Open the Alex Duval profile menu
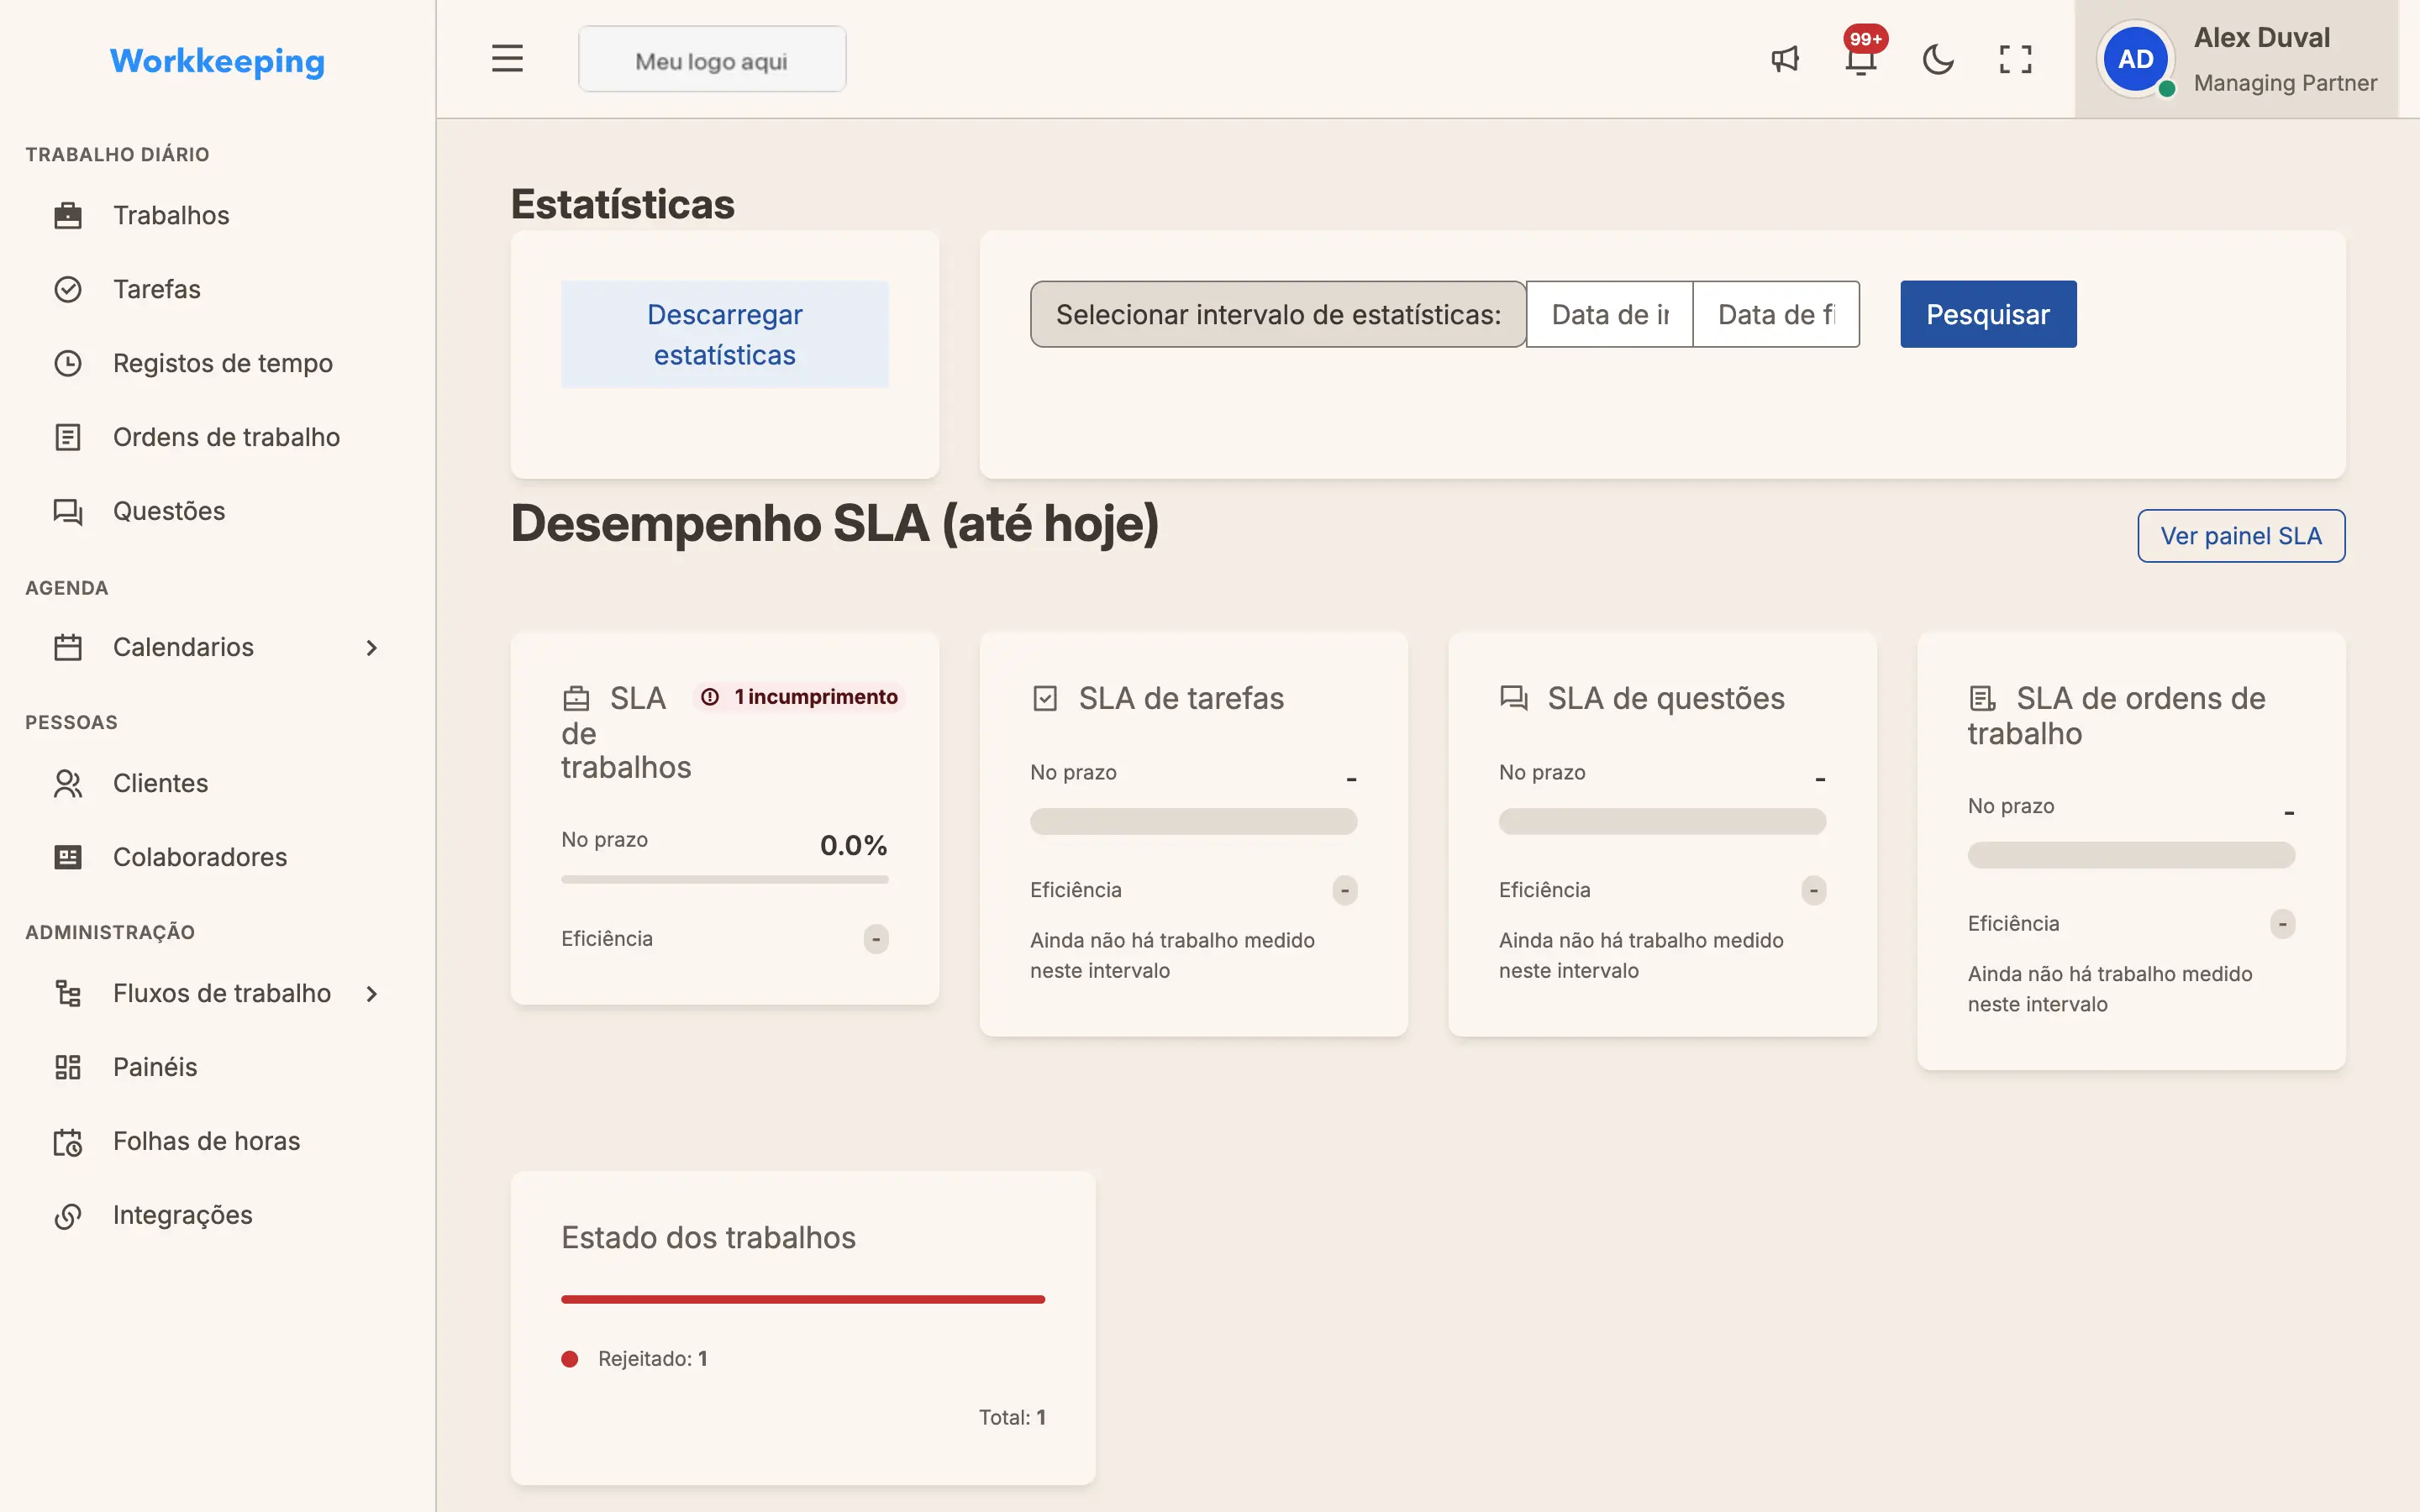 (x=2236, y=59)
